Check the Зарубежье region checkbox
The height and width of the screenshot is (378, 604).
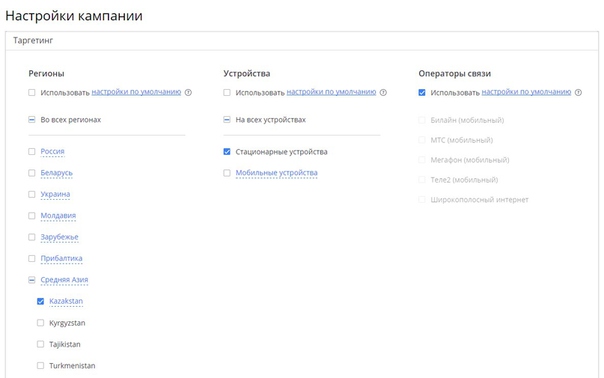click(32, 237)
